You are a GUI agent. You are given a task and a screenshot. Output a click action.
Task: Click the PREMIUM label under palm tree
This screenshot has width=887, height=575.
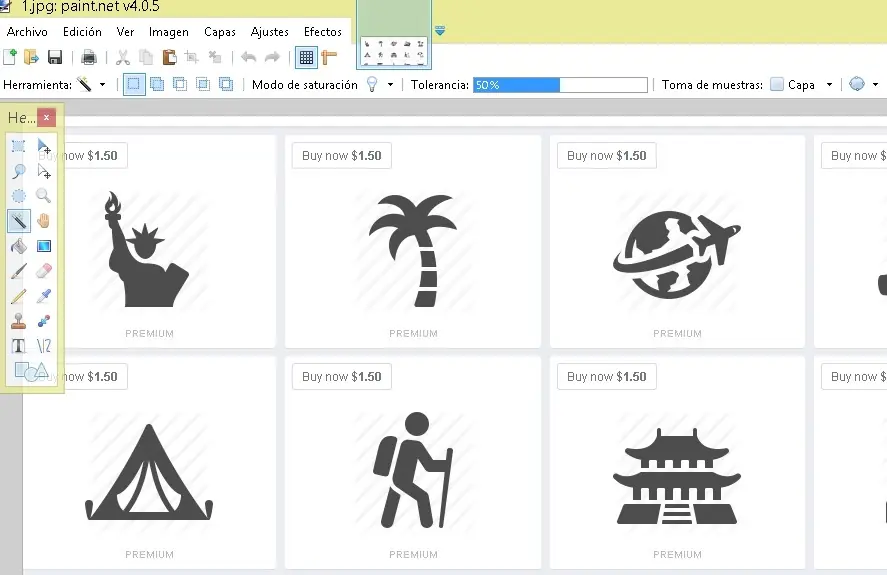414,333
